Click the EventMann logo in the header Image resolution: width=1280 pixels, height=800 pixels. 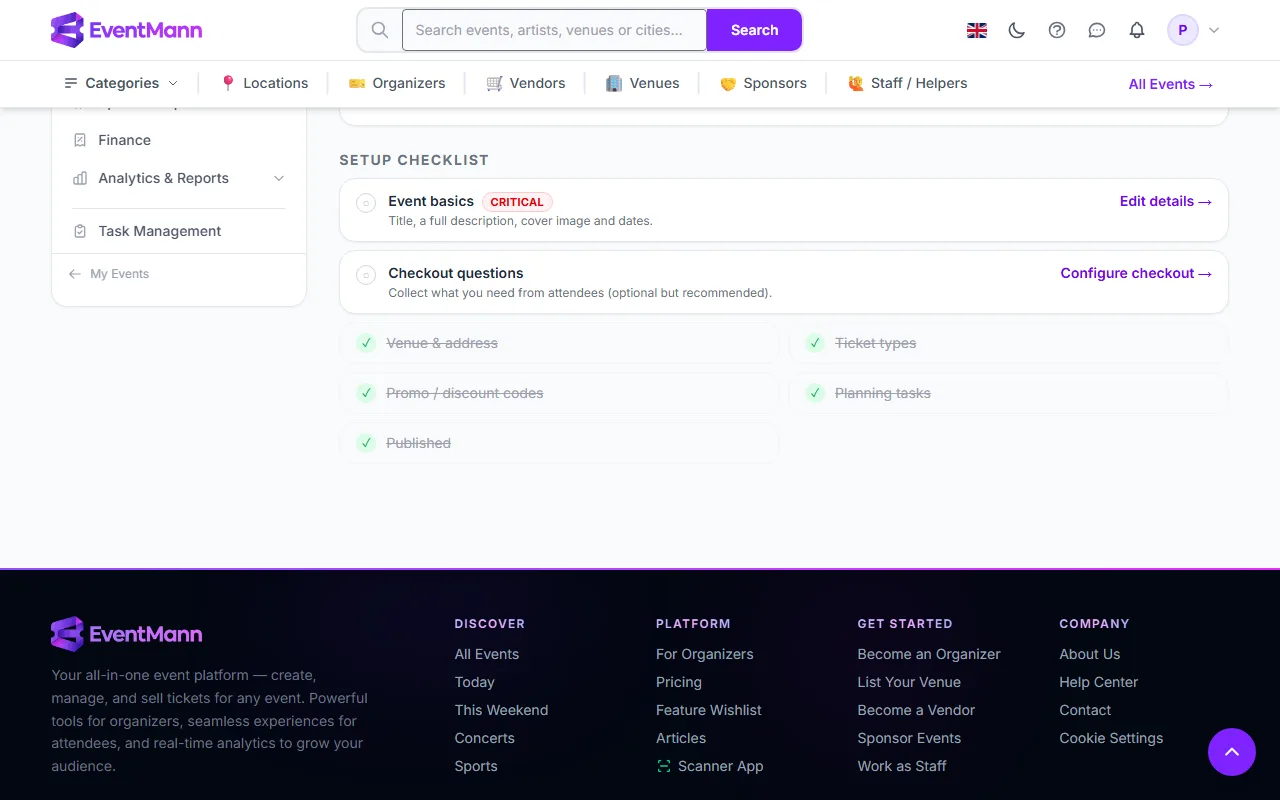(127, 30)
